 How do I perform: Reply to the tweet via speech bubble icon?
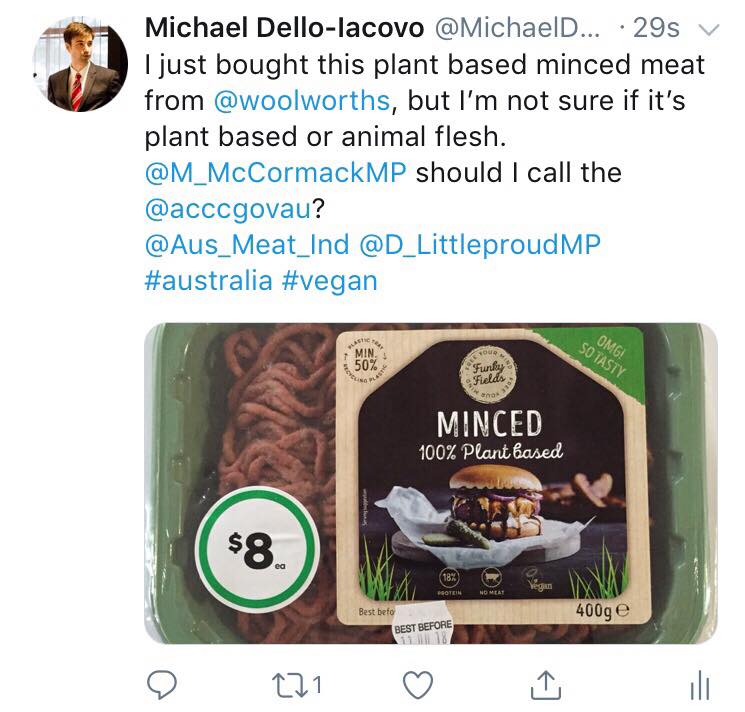click(161, 684)
